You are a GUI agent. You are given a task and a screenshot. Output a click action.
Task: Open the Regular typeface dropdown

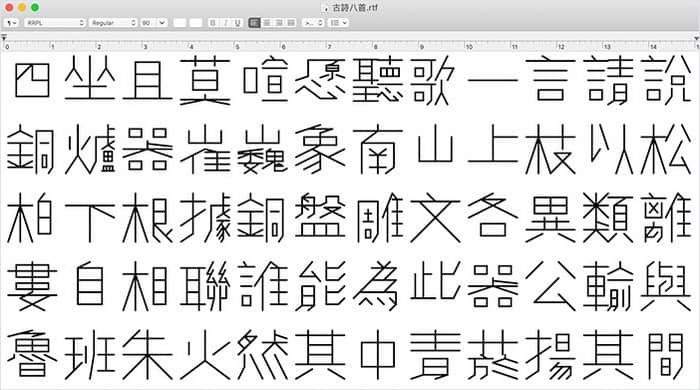(113, 22)
